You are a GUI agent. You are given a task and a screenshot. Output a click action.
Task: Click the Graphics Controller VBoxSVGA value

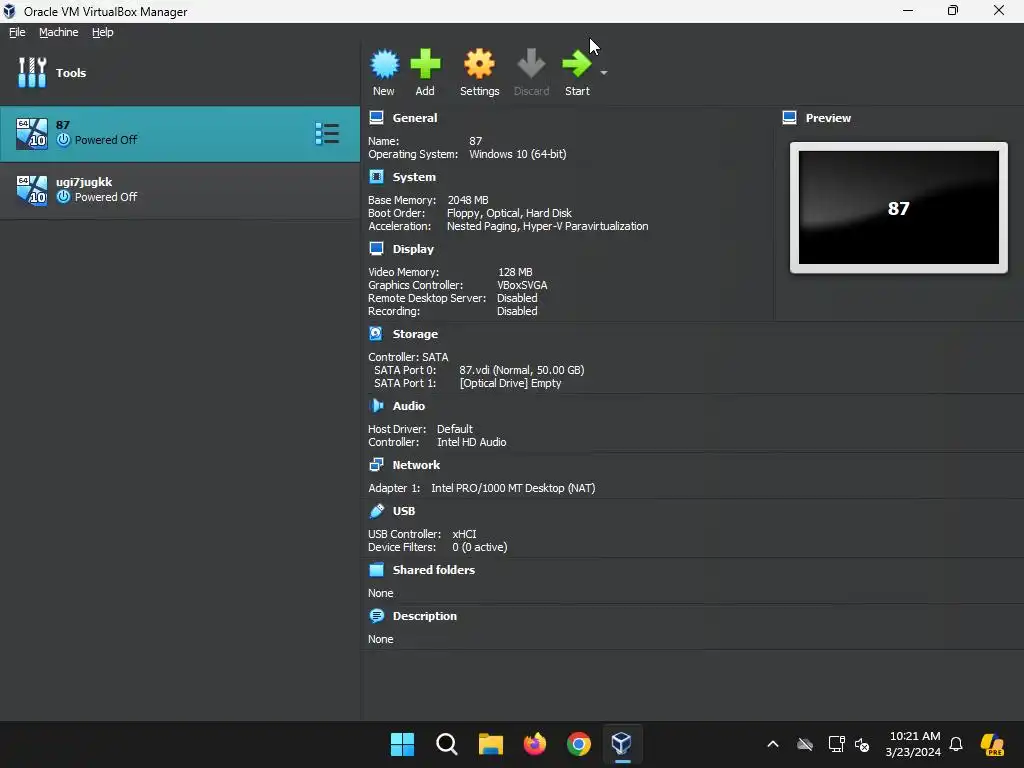(522, 285)
